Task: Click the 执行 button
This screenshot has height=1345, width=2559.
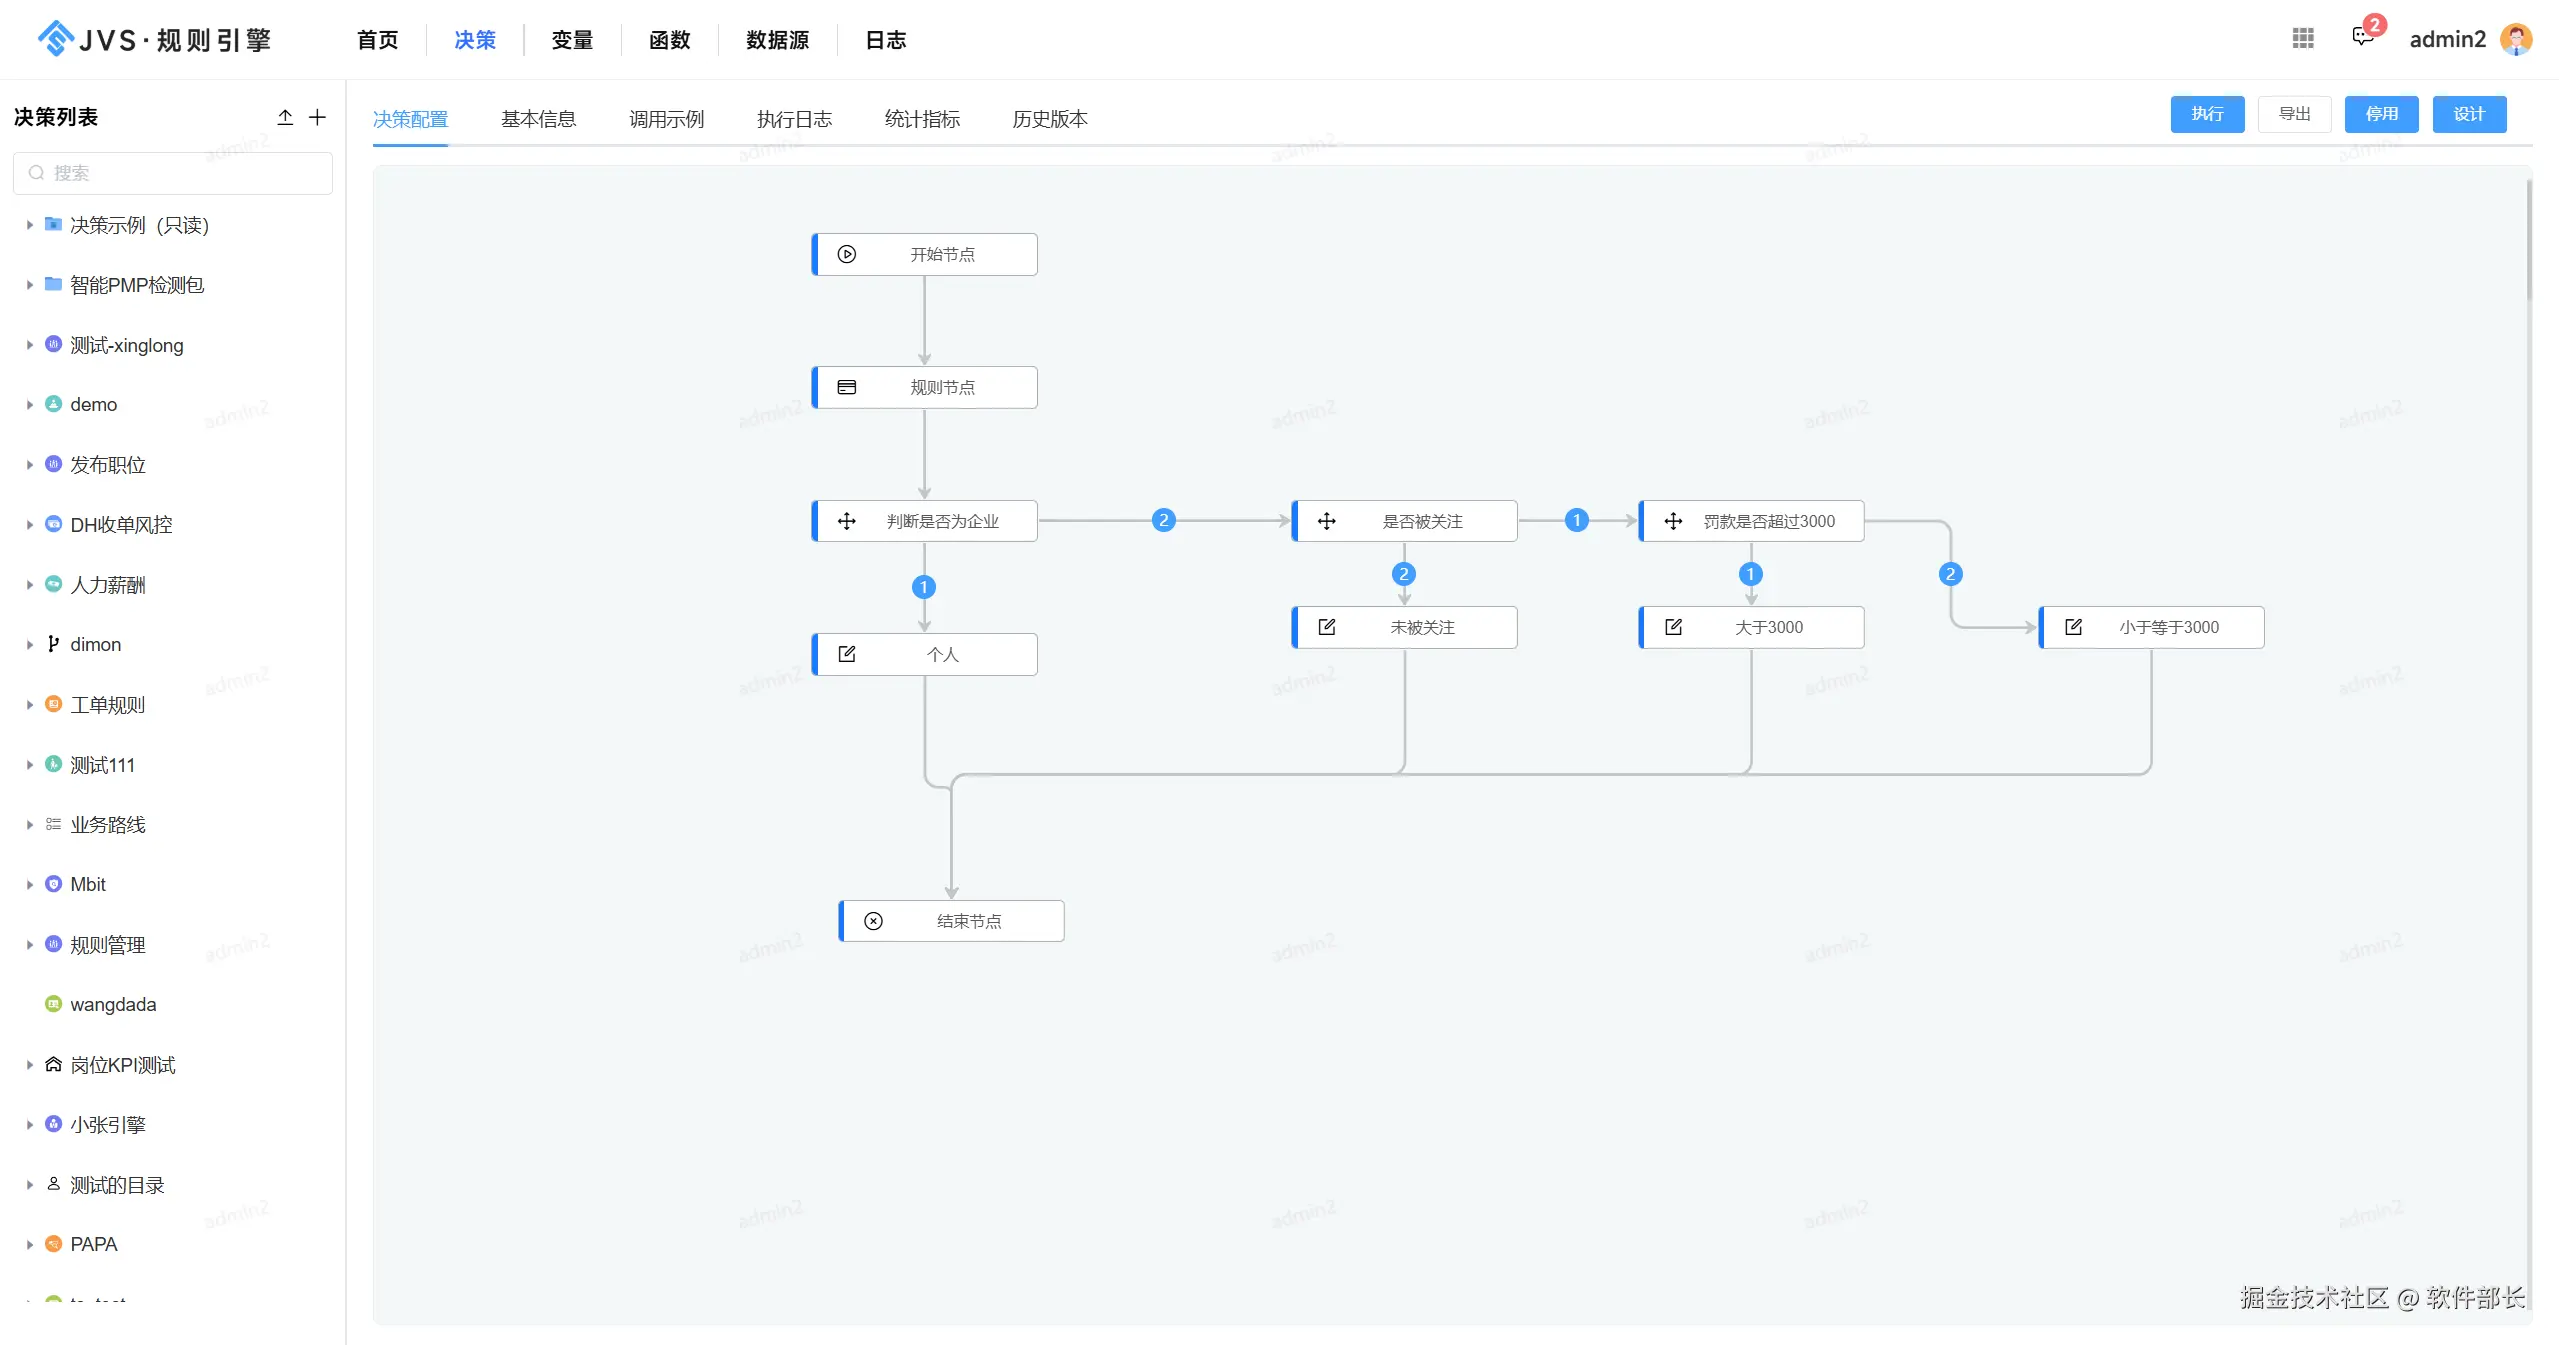Action: [2207, 114]
